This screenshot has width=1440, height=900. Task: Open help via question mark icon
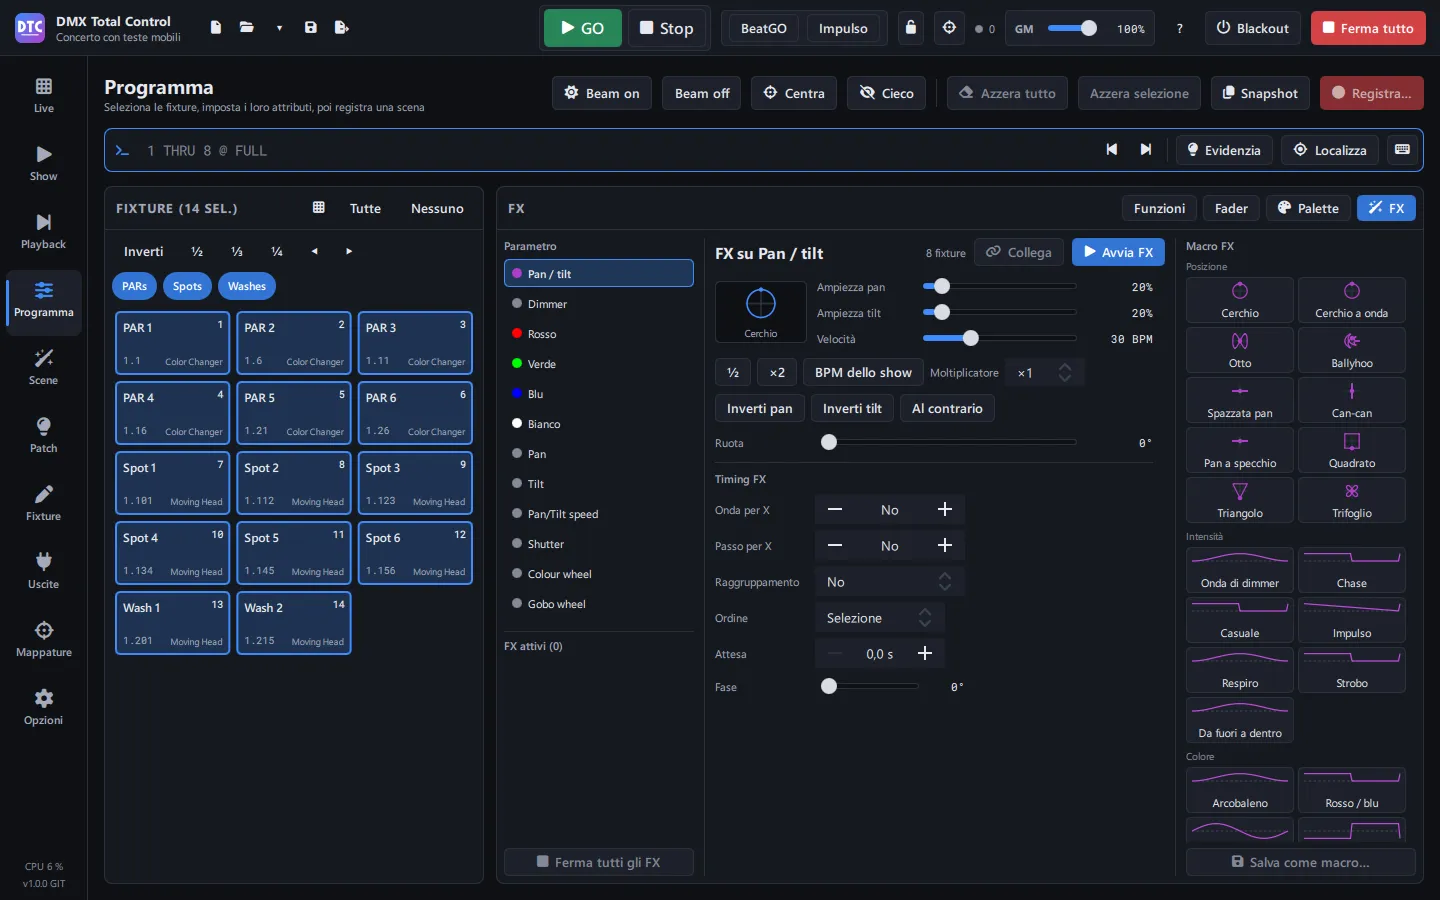[1179, 28]
